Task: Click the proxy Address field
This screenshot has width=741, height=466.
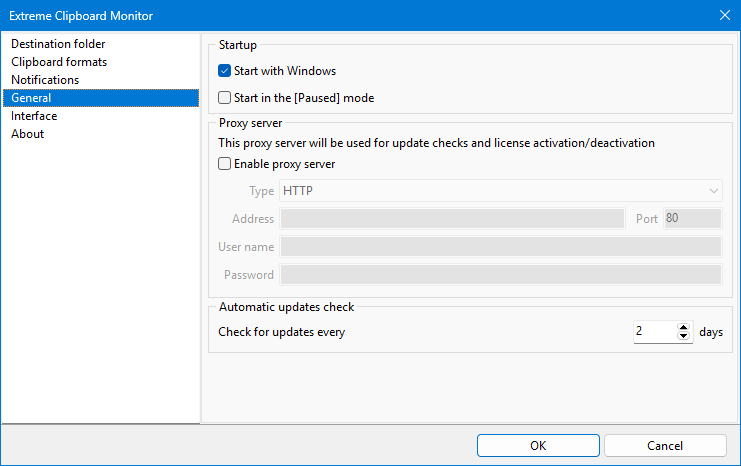Action: [452, 219]
